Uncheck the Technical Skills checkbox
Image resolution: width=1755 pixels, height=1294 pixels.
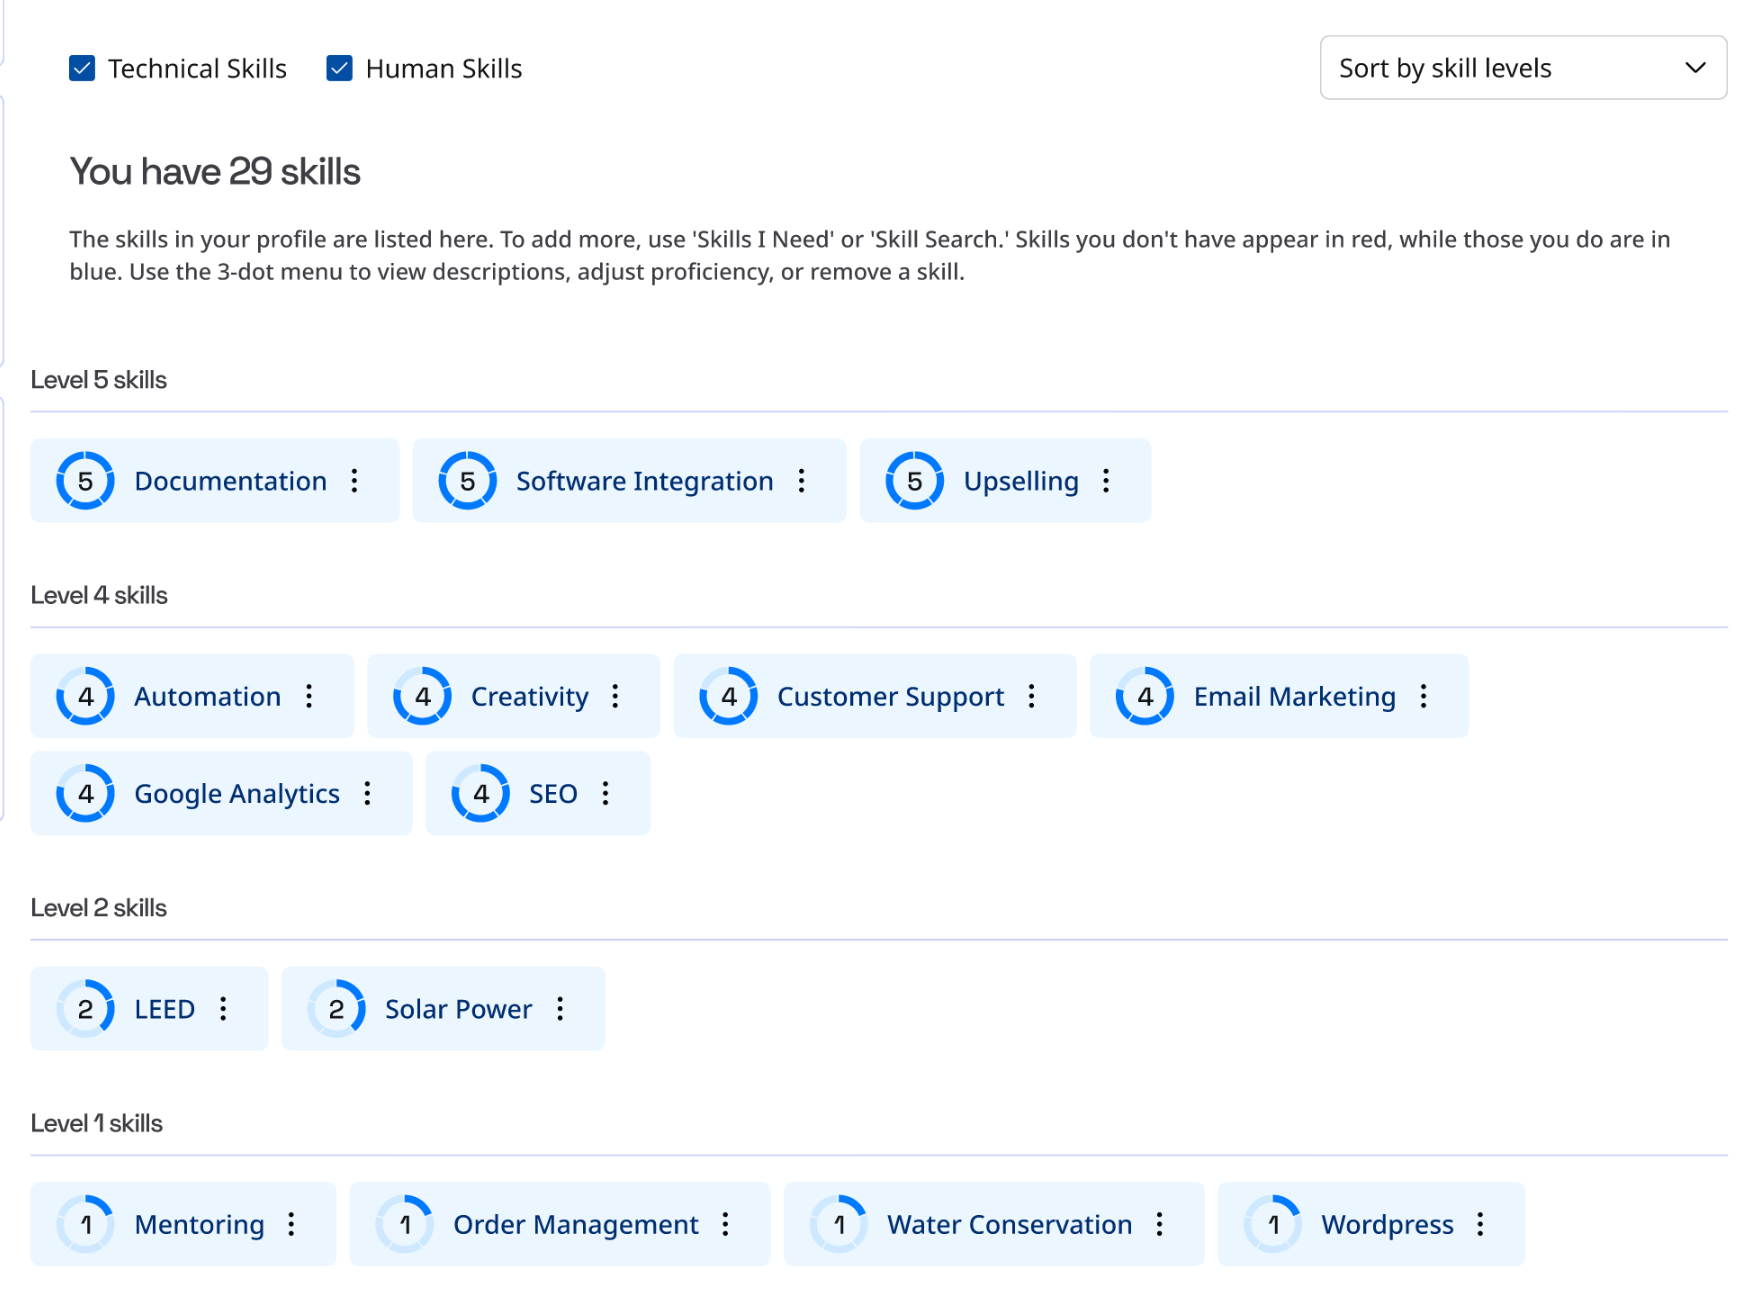[82, 68]
